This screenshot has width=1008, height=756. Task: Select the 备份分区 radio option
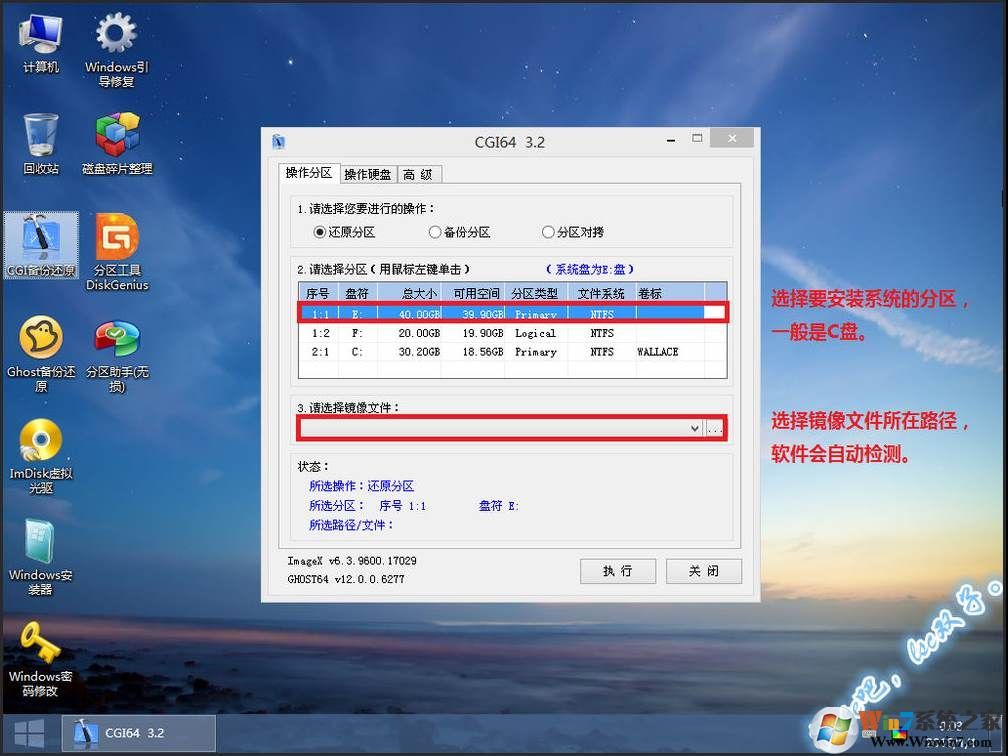435,232
